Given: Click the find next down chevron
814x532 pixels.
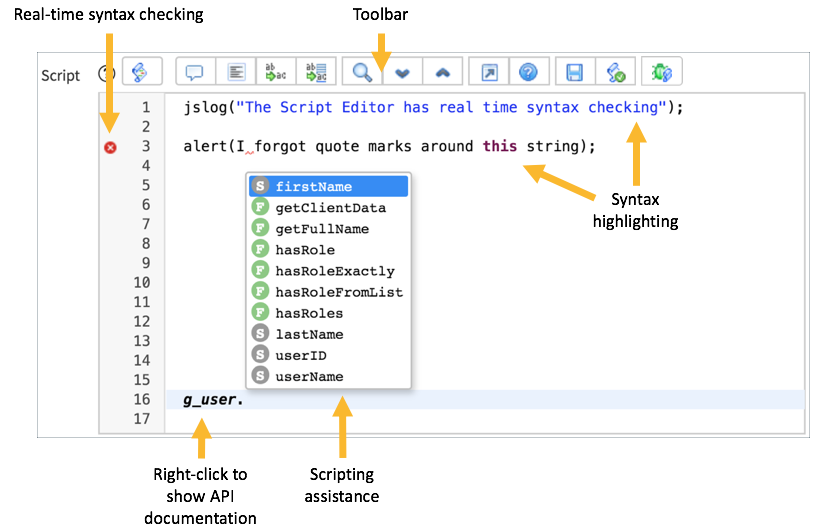Looking at the screenshot, I should point(402,73).
